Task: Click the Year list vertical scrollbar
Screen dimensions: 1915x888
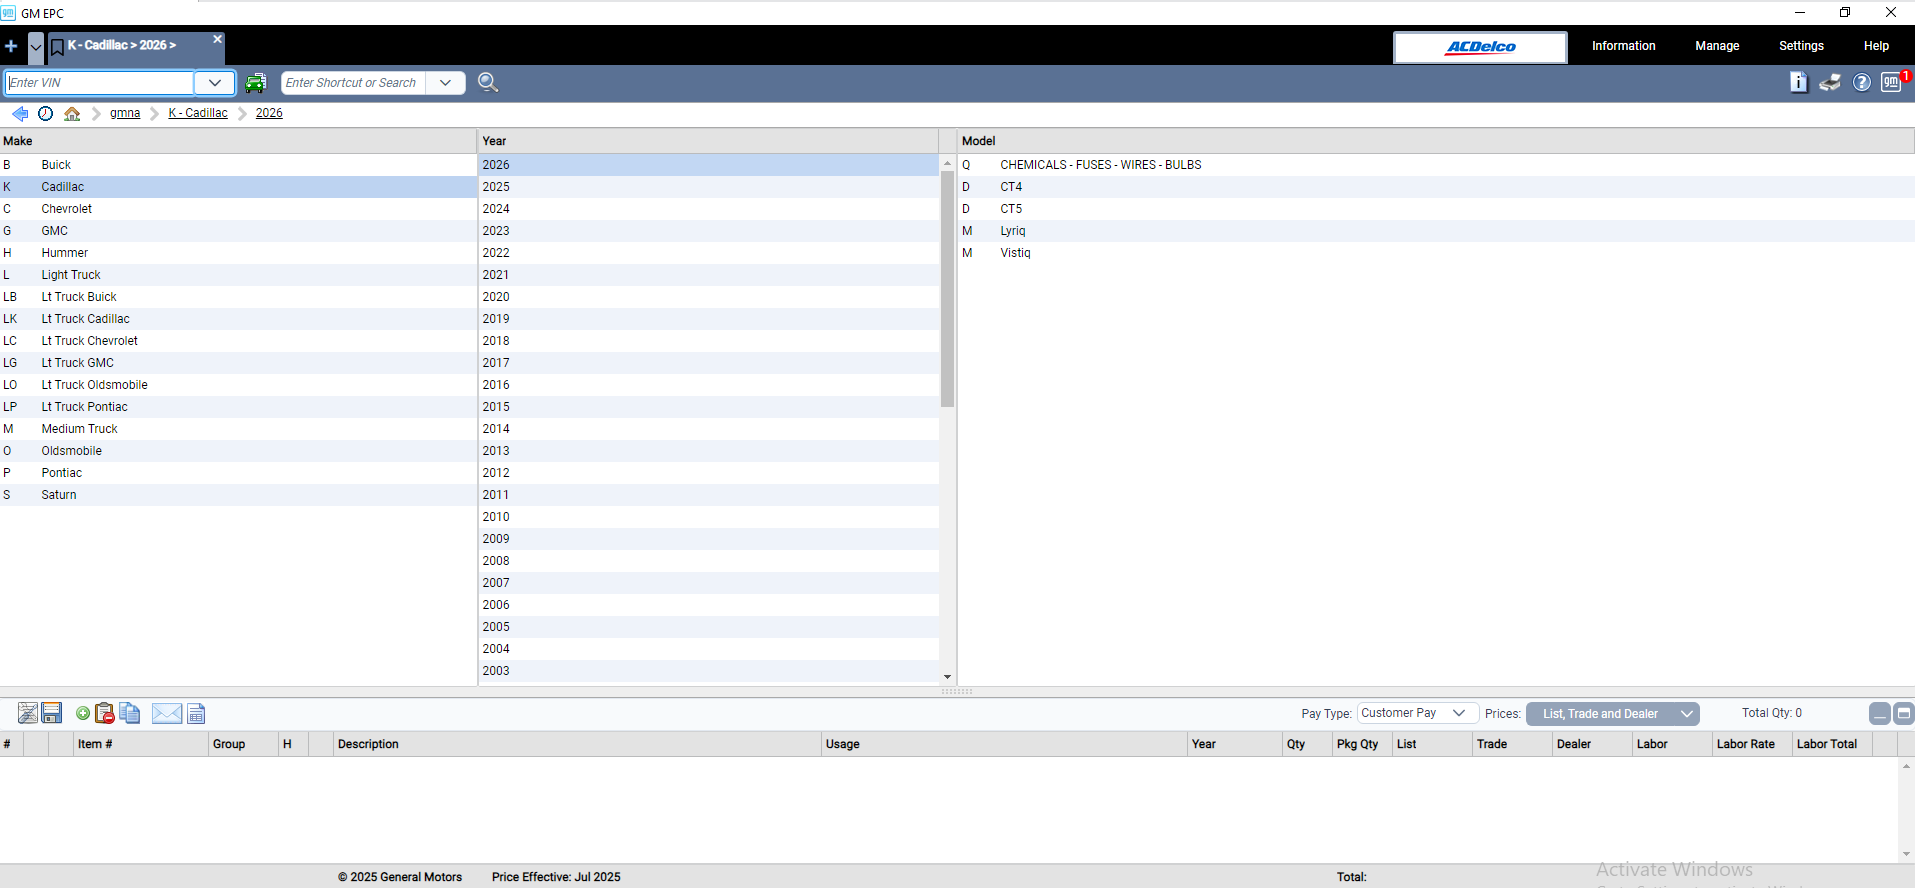Action: pos(947,290)
